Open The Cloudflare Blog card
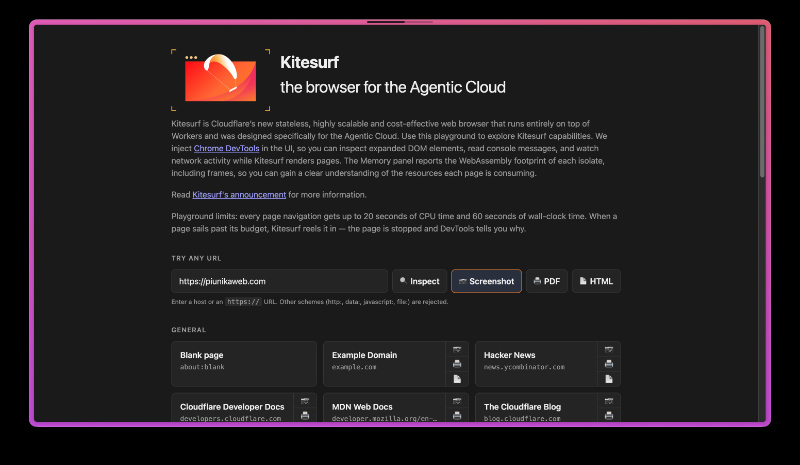The height and width of the screenshot is (465, 800). pos(537,408)
